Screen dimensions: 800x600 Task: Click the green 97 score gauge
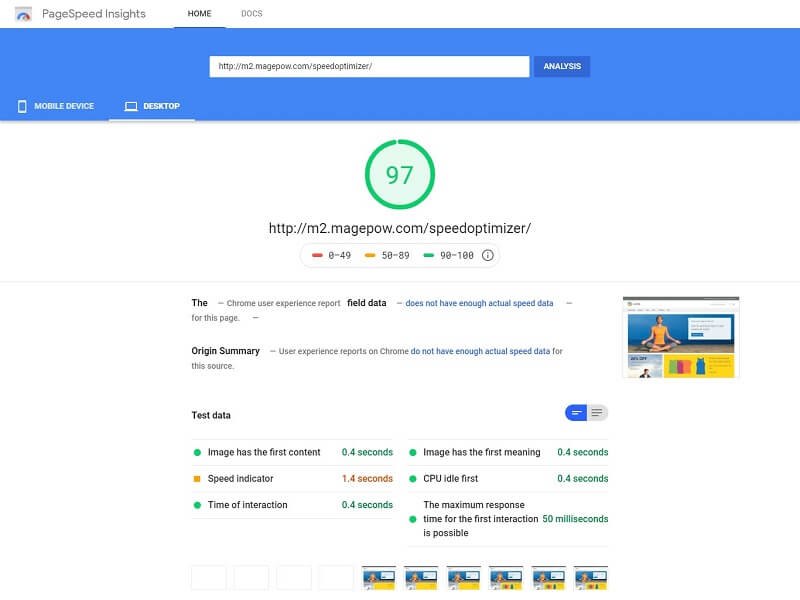(x=400, y=175)
